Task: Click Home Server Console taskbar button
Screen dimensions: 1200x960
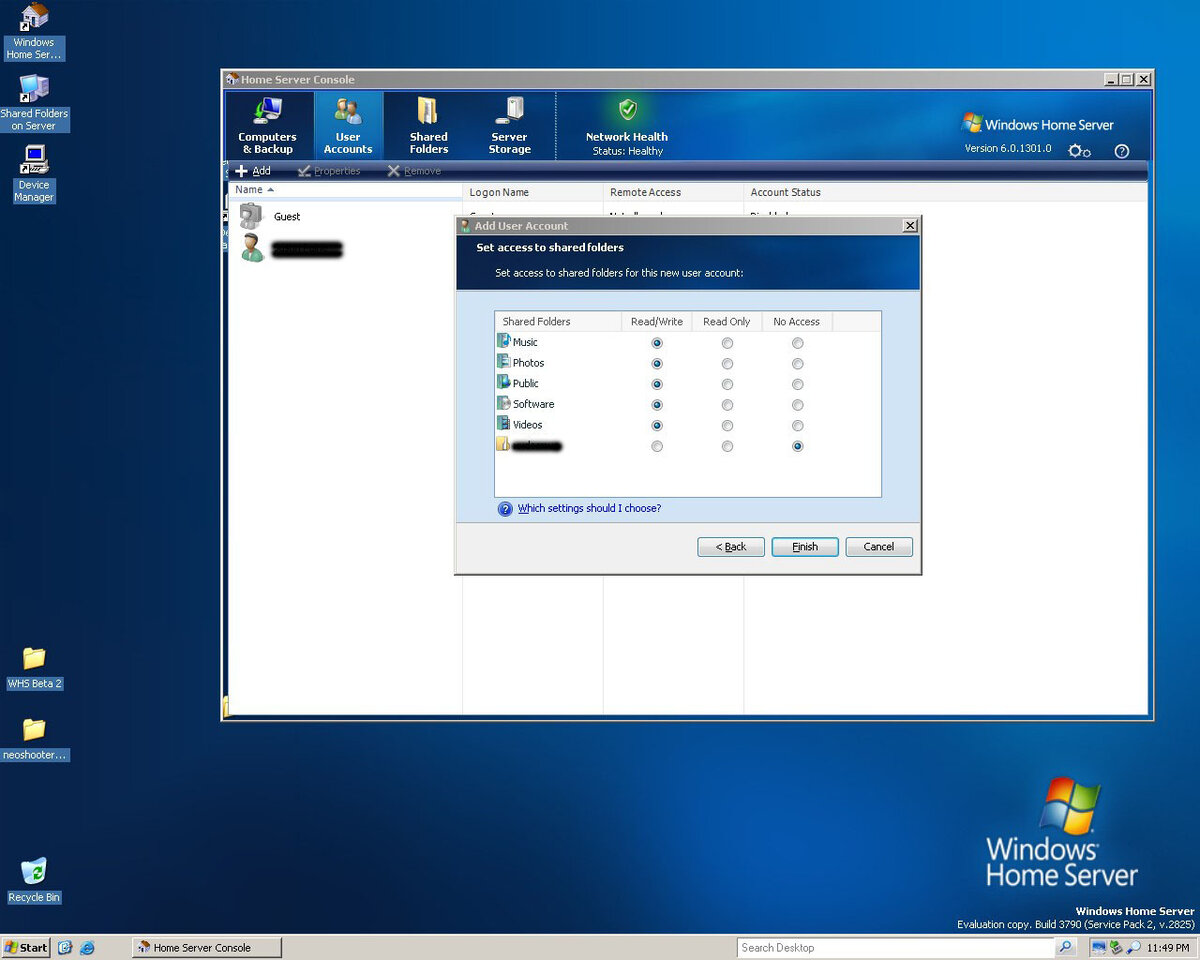Action: point(207,947)
